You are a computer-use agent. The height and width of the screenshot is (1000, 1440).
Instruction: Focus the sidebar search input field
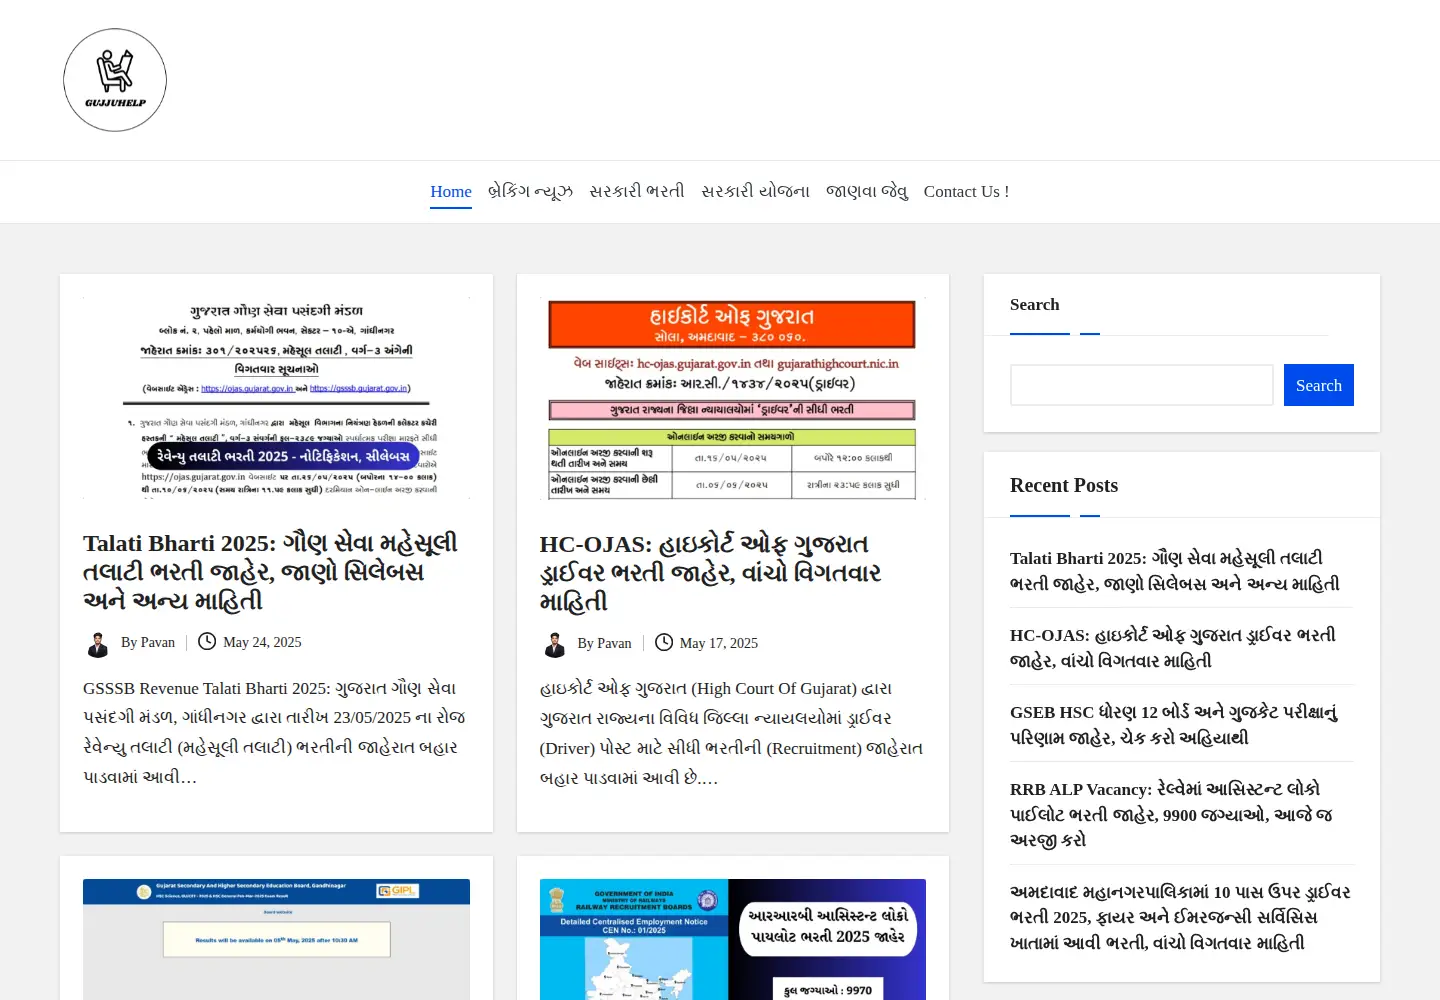(1141, 385)
